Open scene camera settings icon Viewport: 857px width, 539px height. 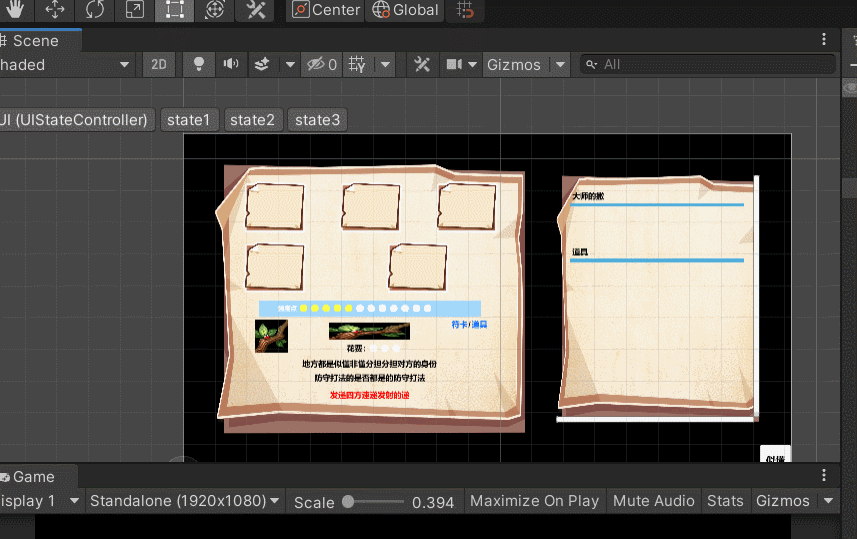[454, 65]
